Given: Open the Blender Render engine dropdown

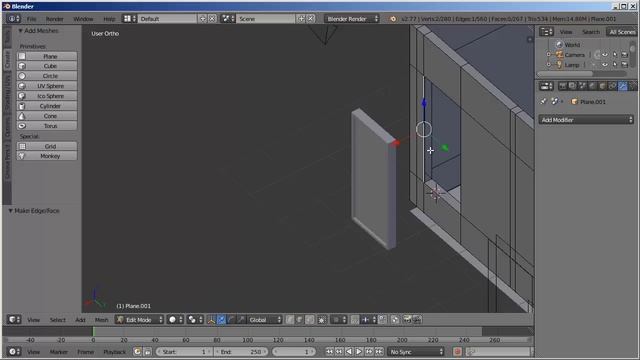Looking at the screenshot, I should (x=352, y=19).
